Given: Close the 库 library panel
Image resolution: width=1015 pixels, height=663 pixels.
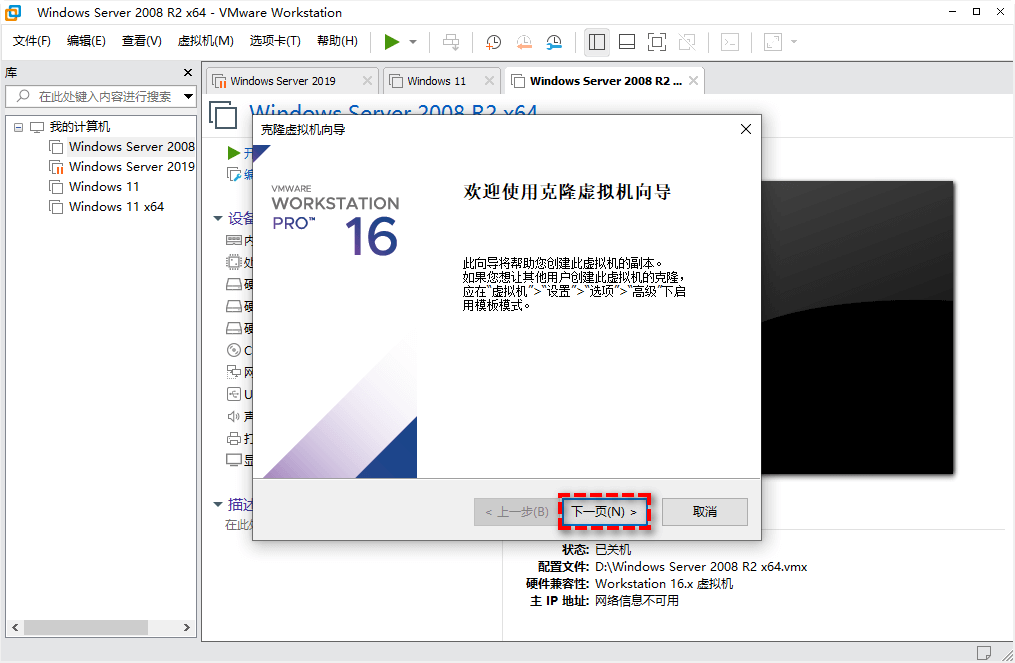Looking at the screenshot, I should coord(188,73).
